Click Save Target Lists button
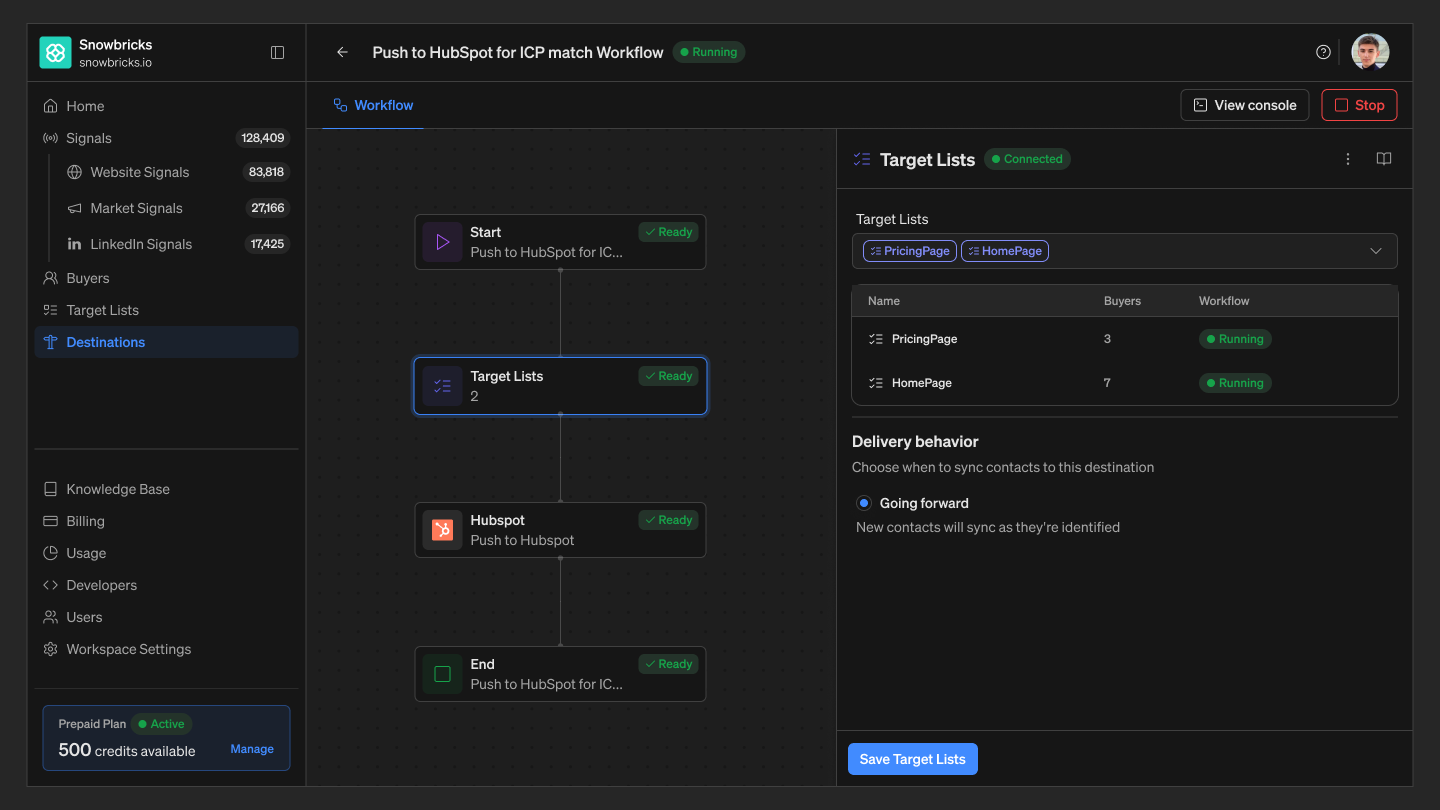 [x=913, y=759]
